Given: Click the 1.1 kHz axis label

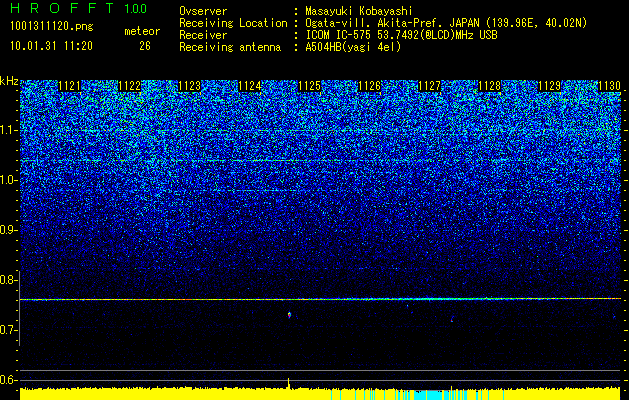Looking at the screenshot, I should [7, 130].
